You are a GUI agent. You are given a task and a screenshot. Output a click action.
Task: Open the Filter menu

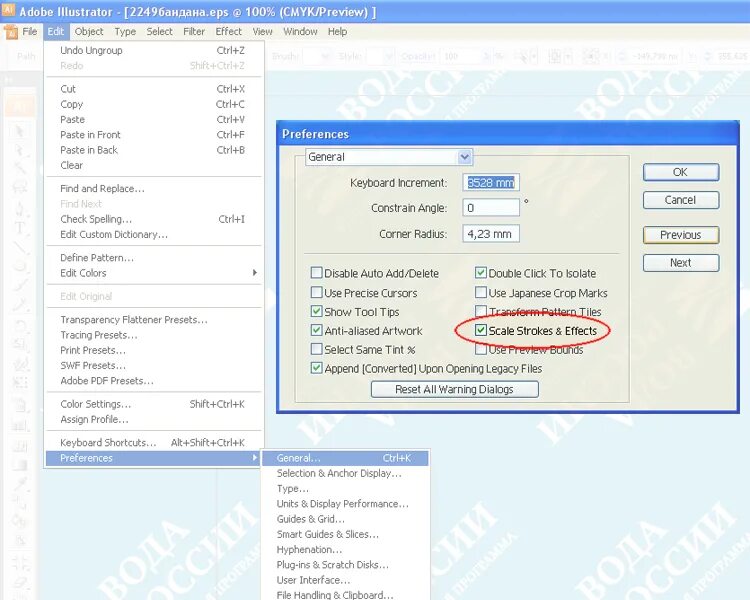(x=194, y=32)
